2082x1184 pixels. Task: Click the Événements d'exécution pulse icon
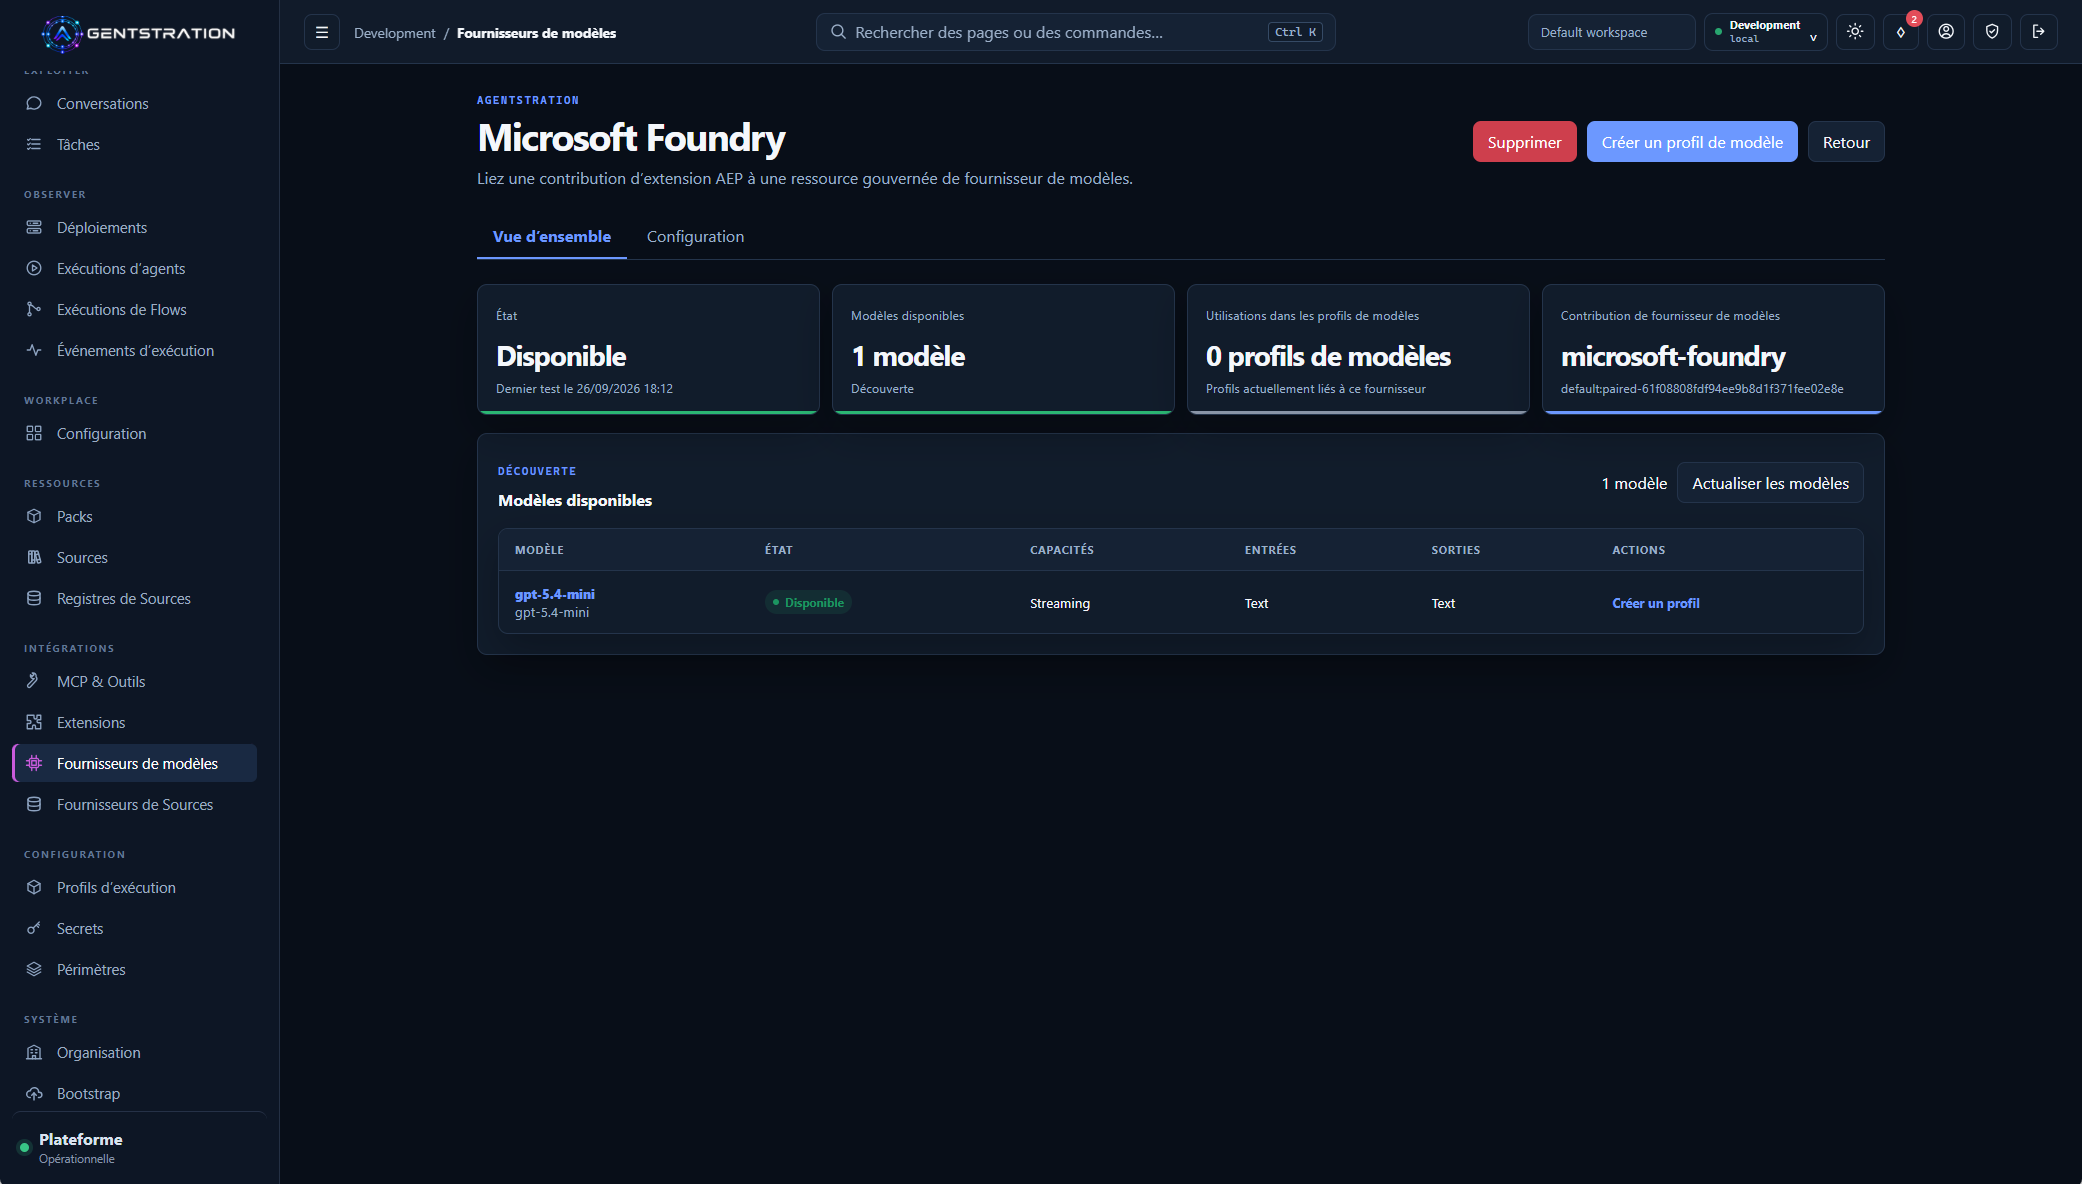(x=34, y=351)
